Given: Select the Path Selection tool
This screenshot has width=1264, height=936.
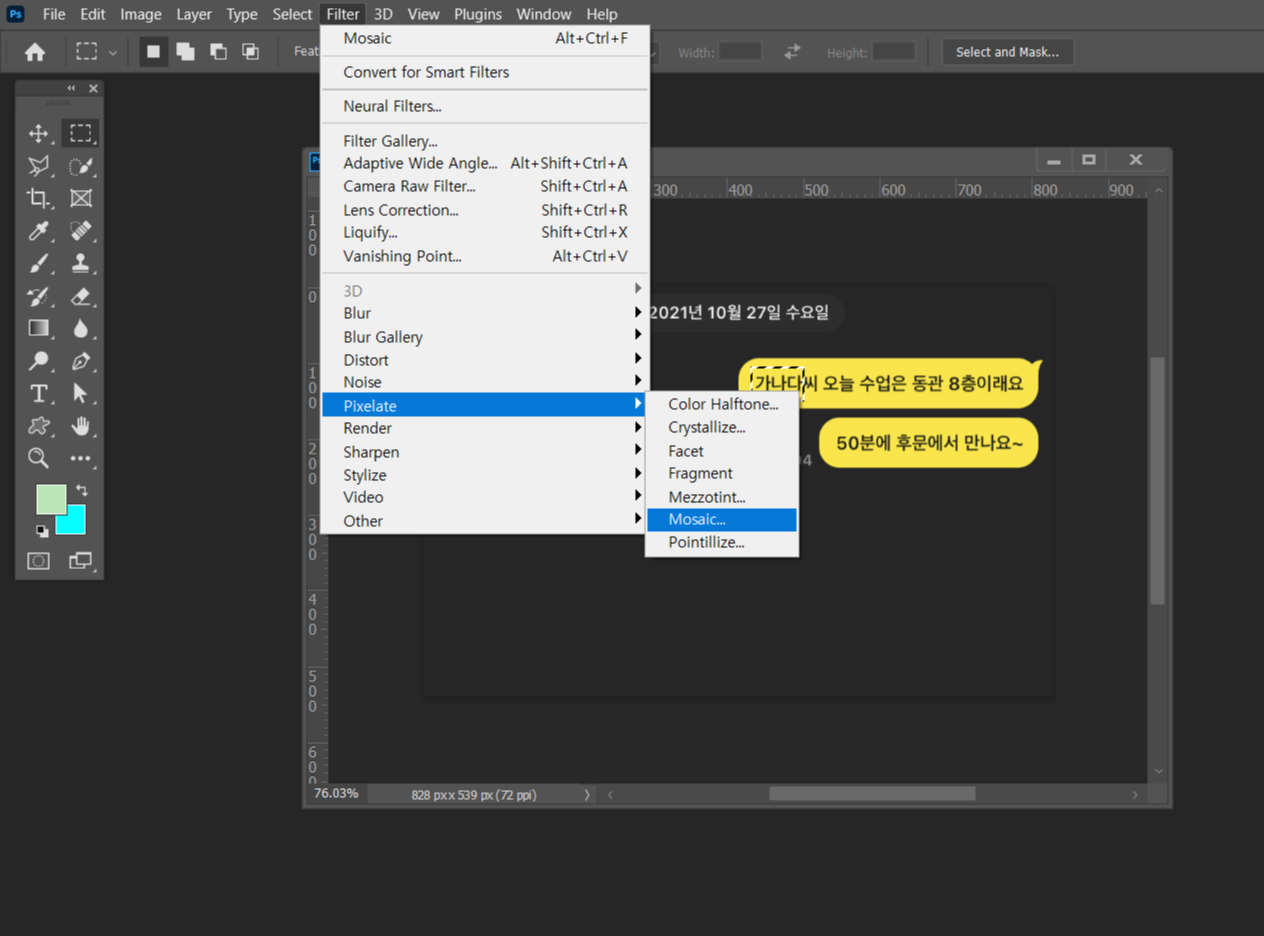Looking at the screenshot, I should [x=81, y=393].
